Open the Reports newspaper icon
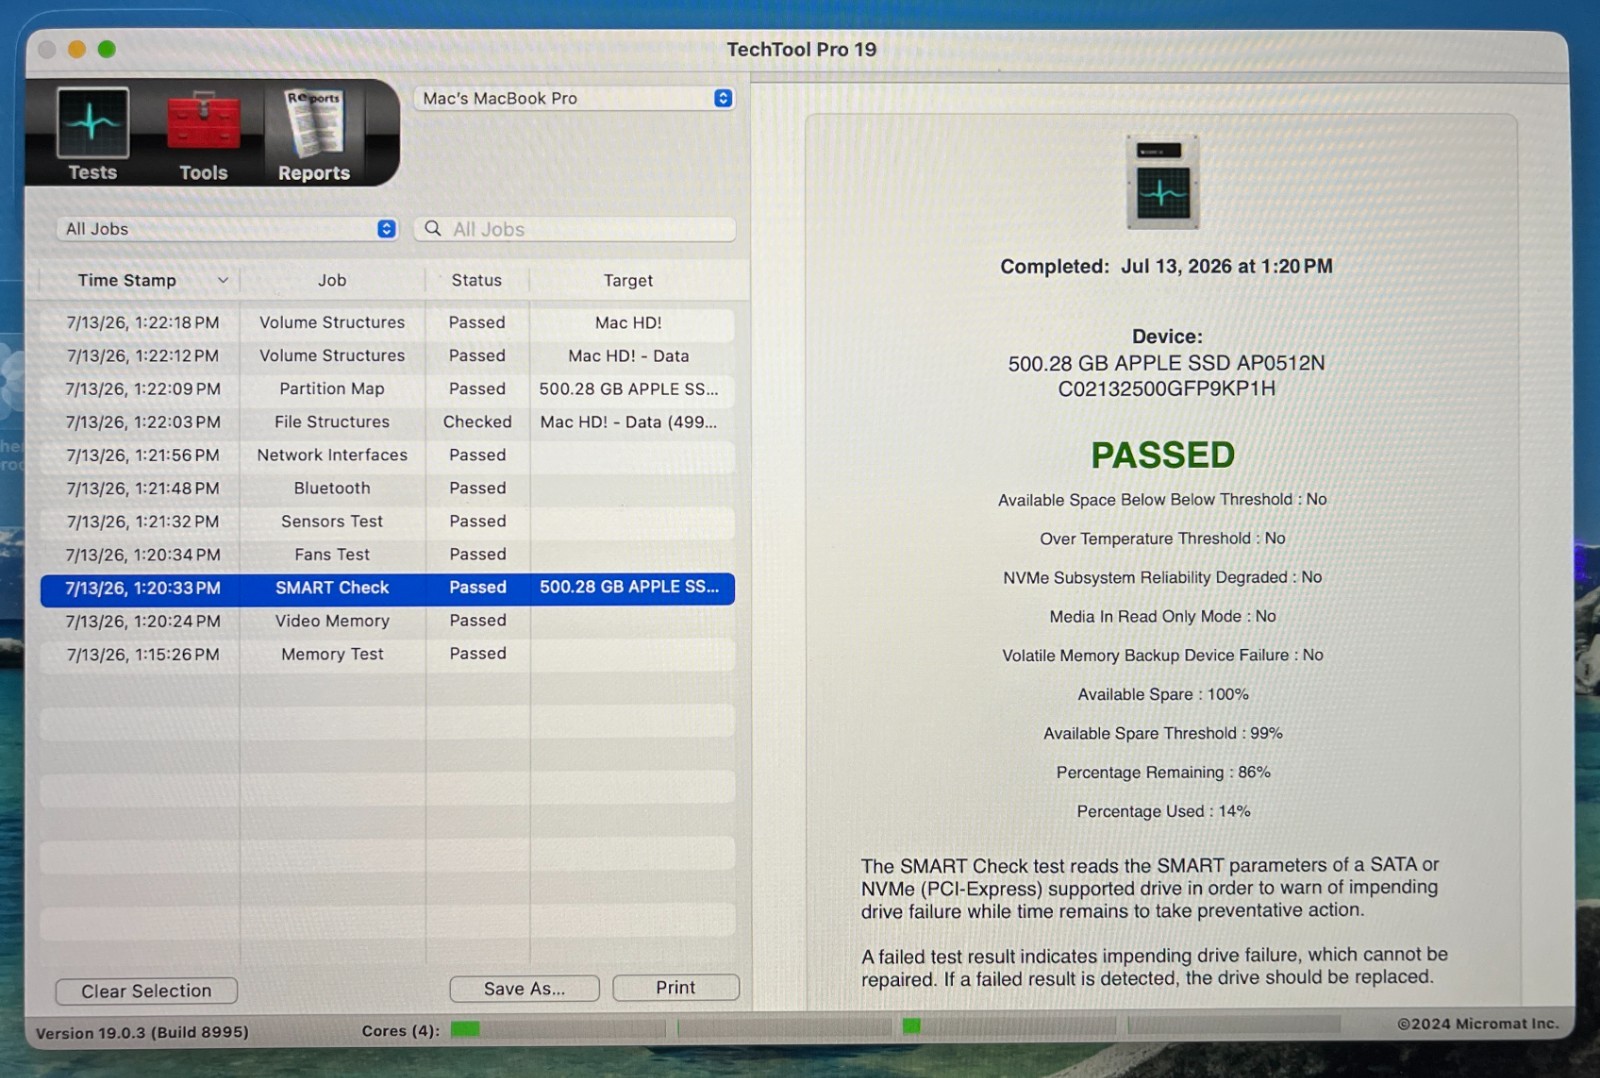The height and width of the screenshot is (1078, 1600). click(x=314, y=124)
